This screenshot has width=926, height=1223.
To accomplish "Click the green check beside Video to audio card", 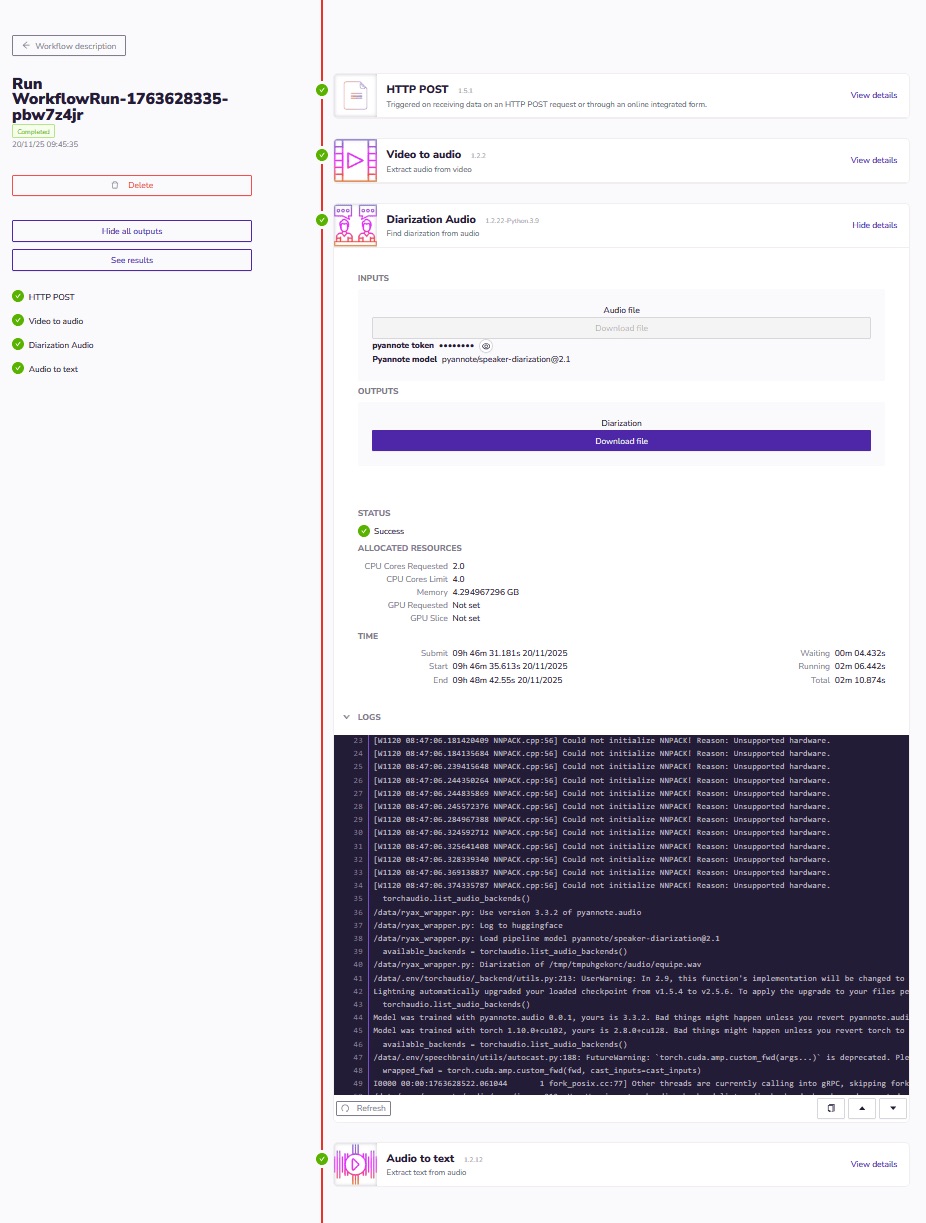I will [x=322, y=155].
